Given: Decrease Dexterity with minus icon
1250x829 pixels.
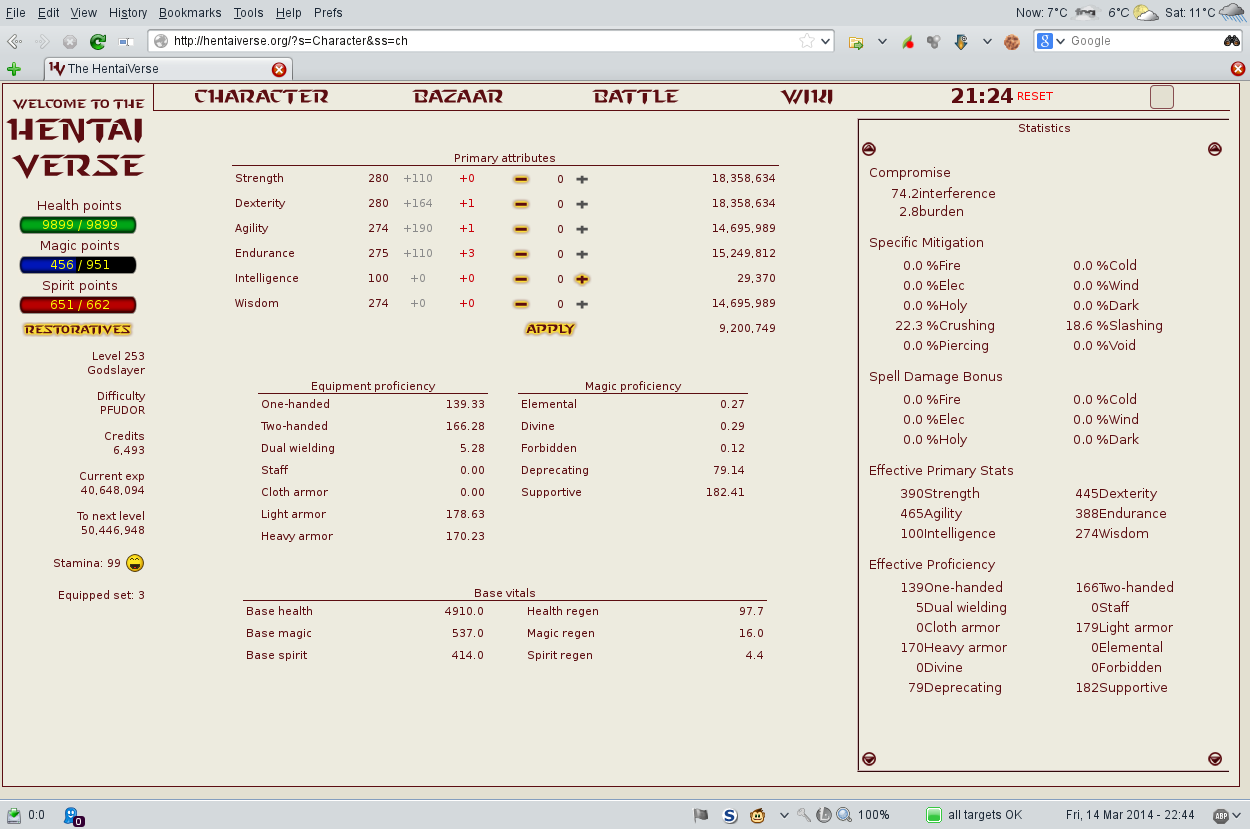Looking at the screenshot, I should (521, 204).
